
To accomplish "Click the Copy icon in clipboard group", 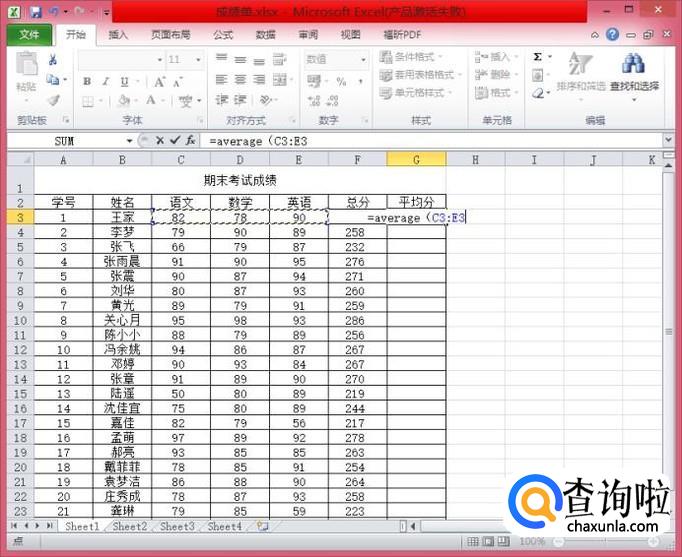I will (53, 80).
